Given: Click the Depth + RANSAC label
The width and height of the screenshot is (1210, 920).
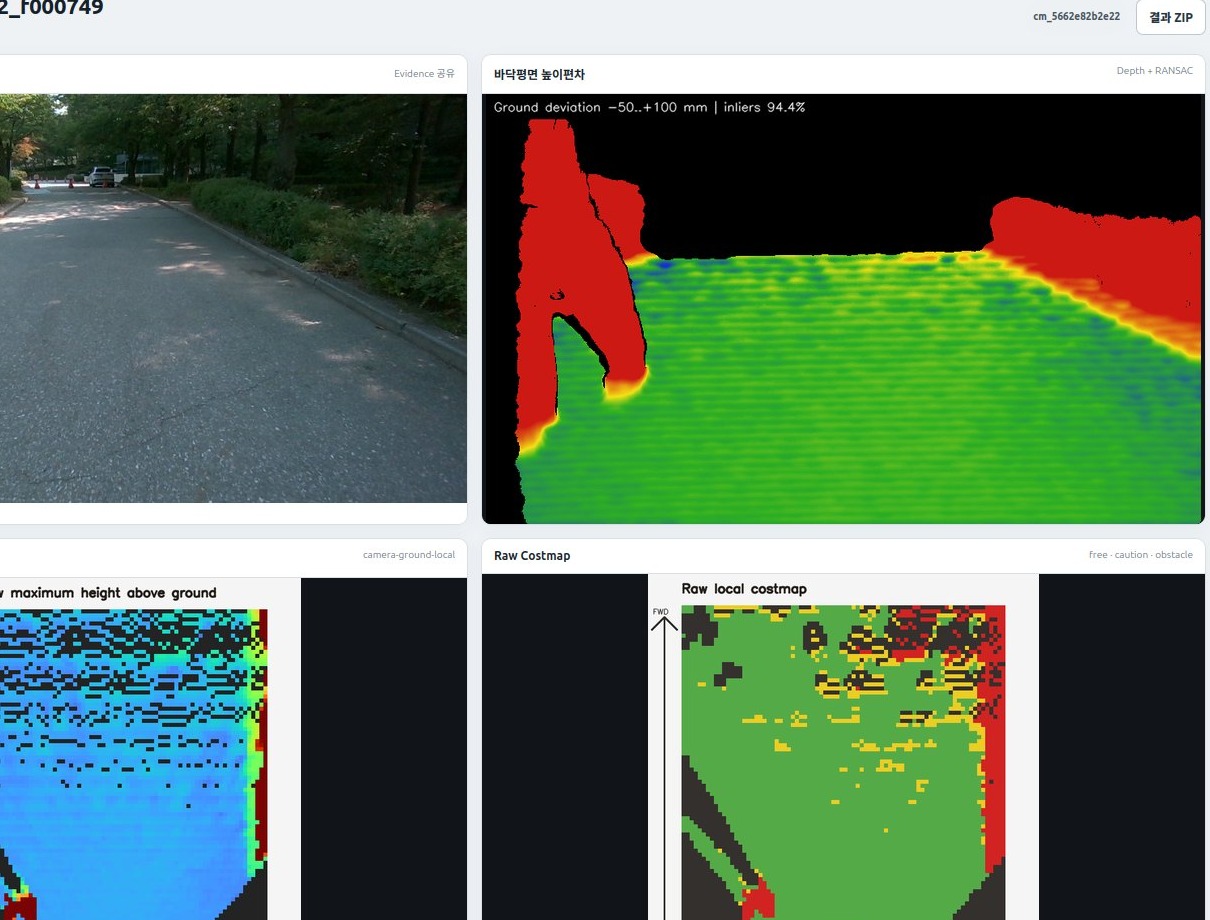Looking at the screenshot, I should pos(1154,71).
